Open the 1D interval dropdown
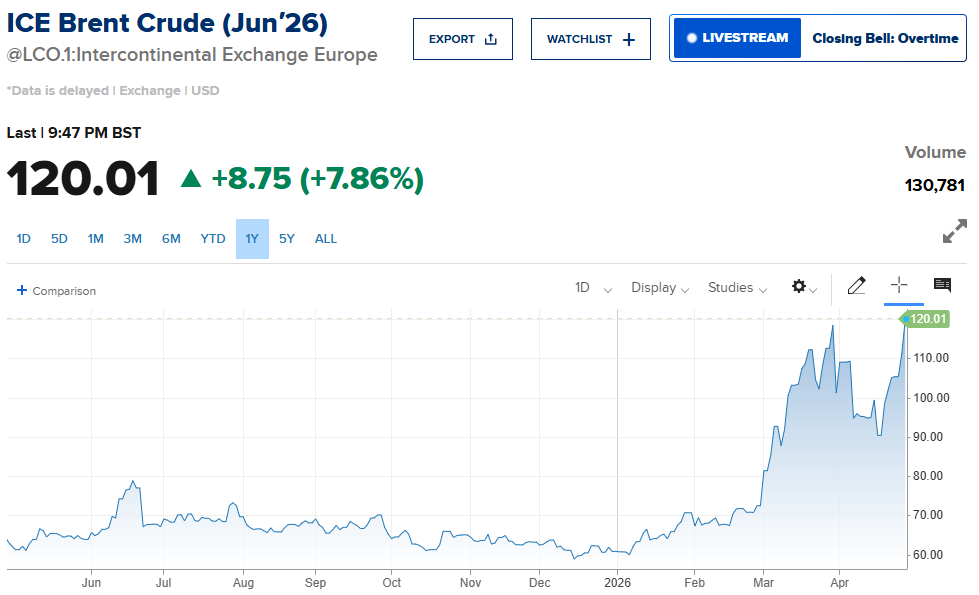The image size is (979, 595). click(593, 288)
